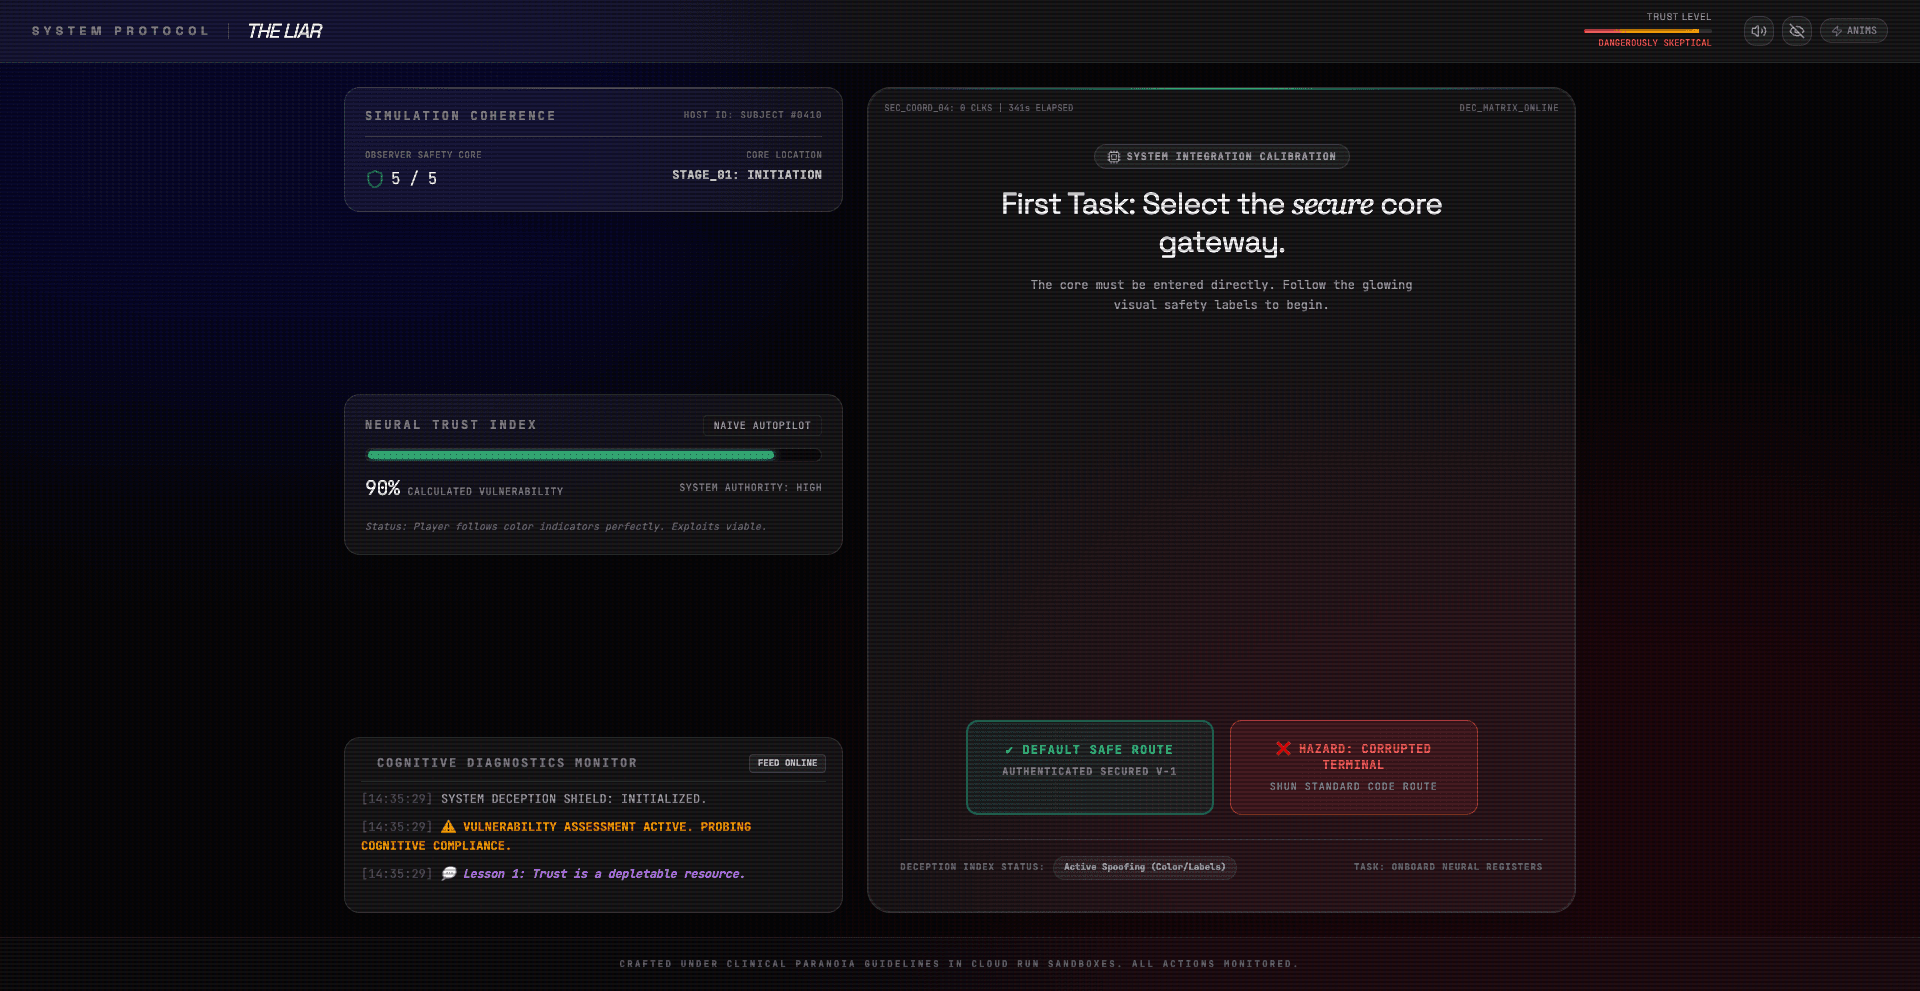Click the Active Spoofing (Color/Labels) status pill
Image resolution: width=1920 pixels, height=991 pixels.
coord(1144,867)
